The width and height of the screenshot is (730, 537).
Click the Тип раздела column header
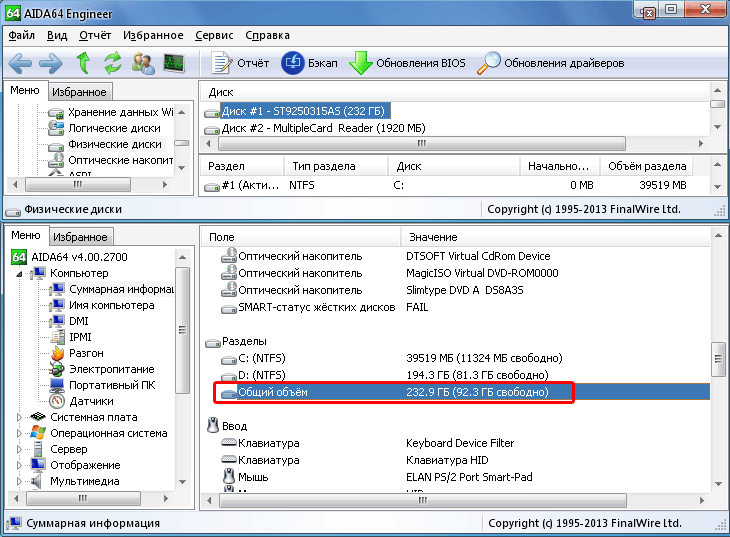[336, 166]
